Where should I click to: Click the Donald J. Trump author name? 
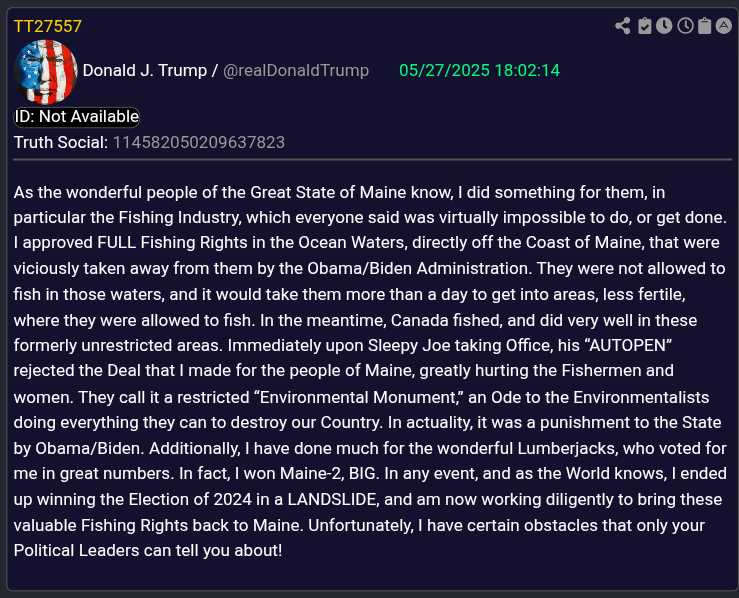point(144,70)
